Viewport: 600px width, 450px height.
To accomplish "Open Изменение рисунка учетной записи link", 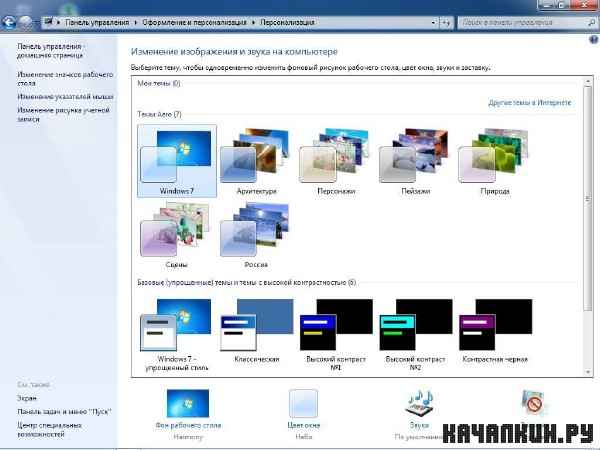I will [x=64, y=114].
